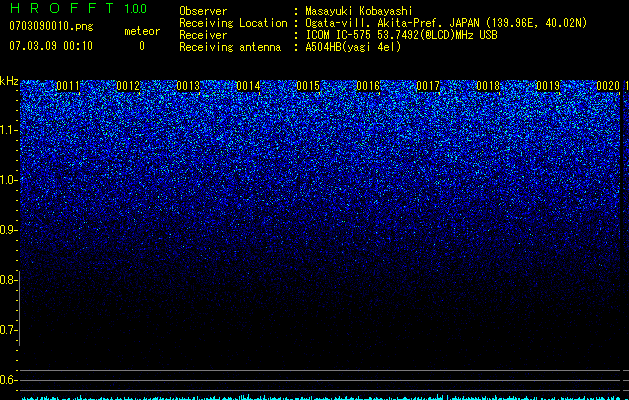Click the 0014 time marker
This screenshot has width=629, height=400.
click(x=248, y=86)
